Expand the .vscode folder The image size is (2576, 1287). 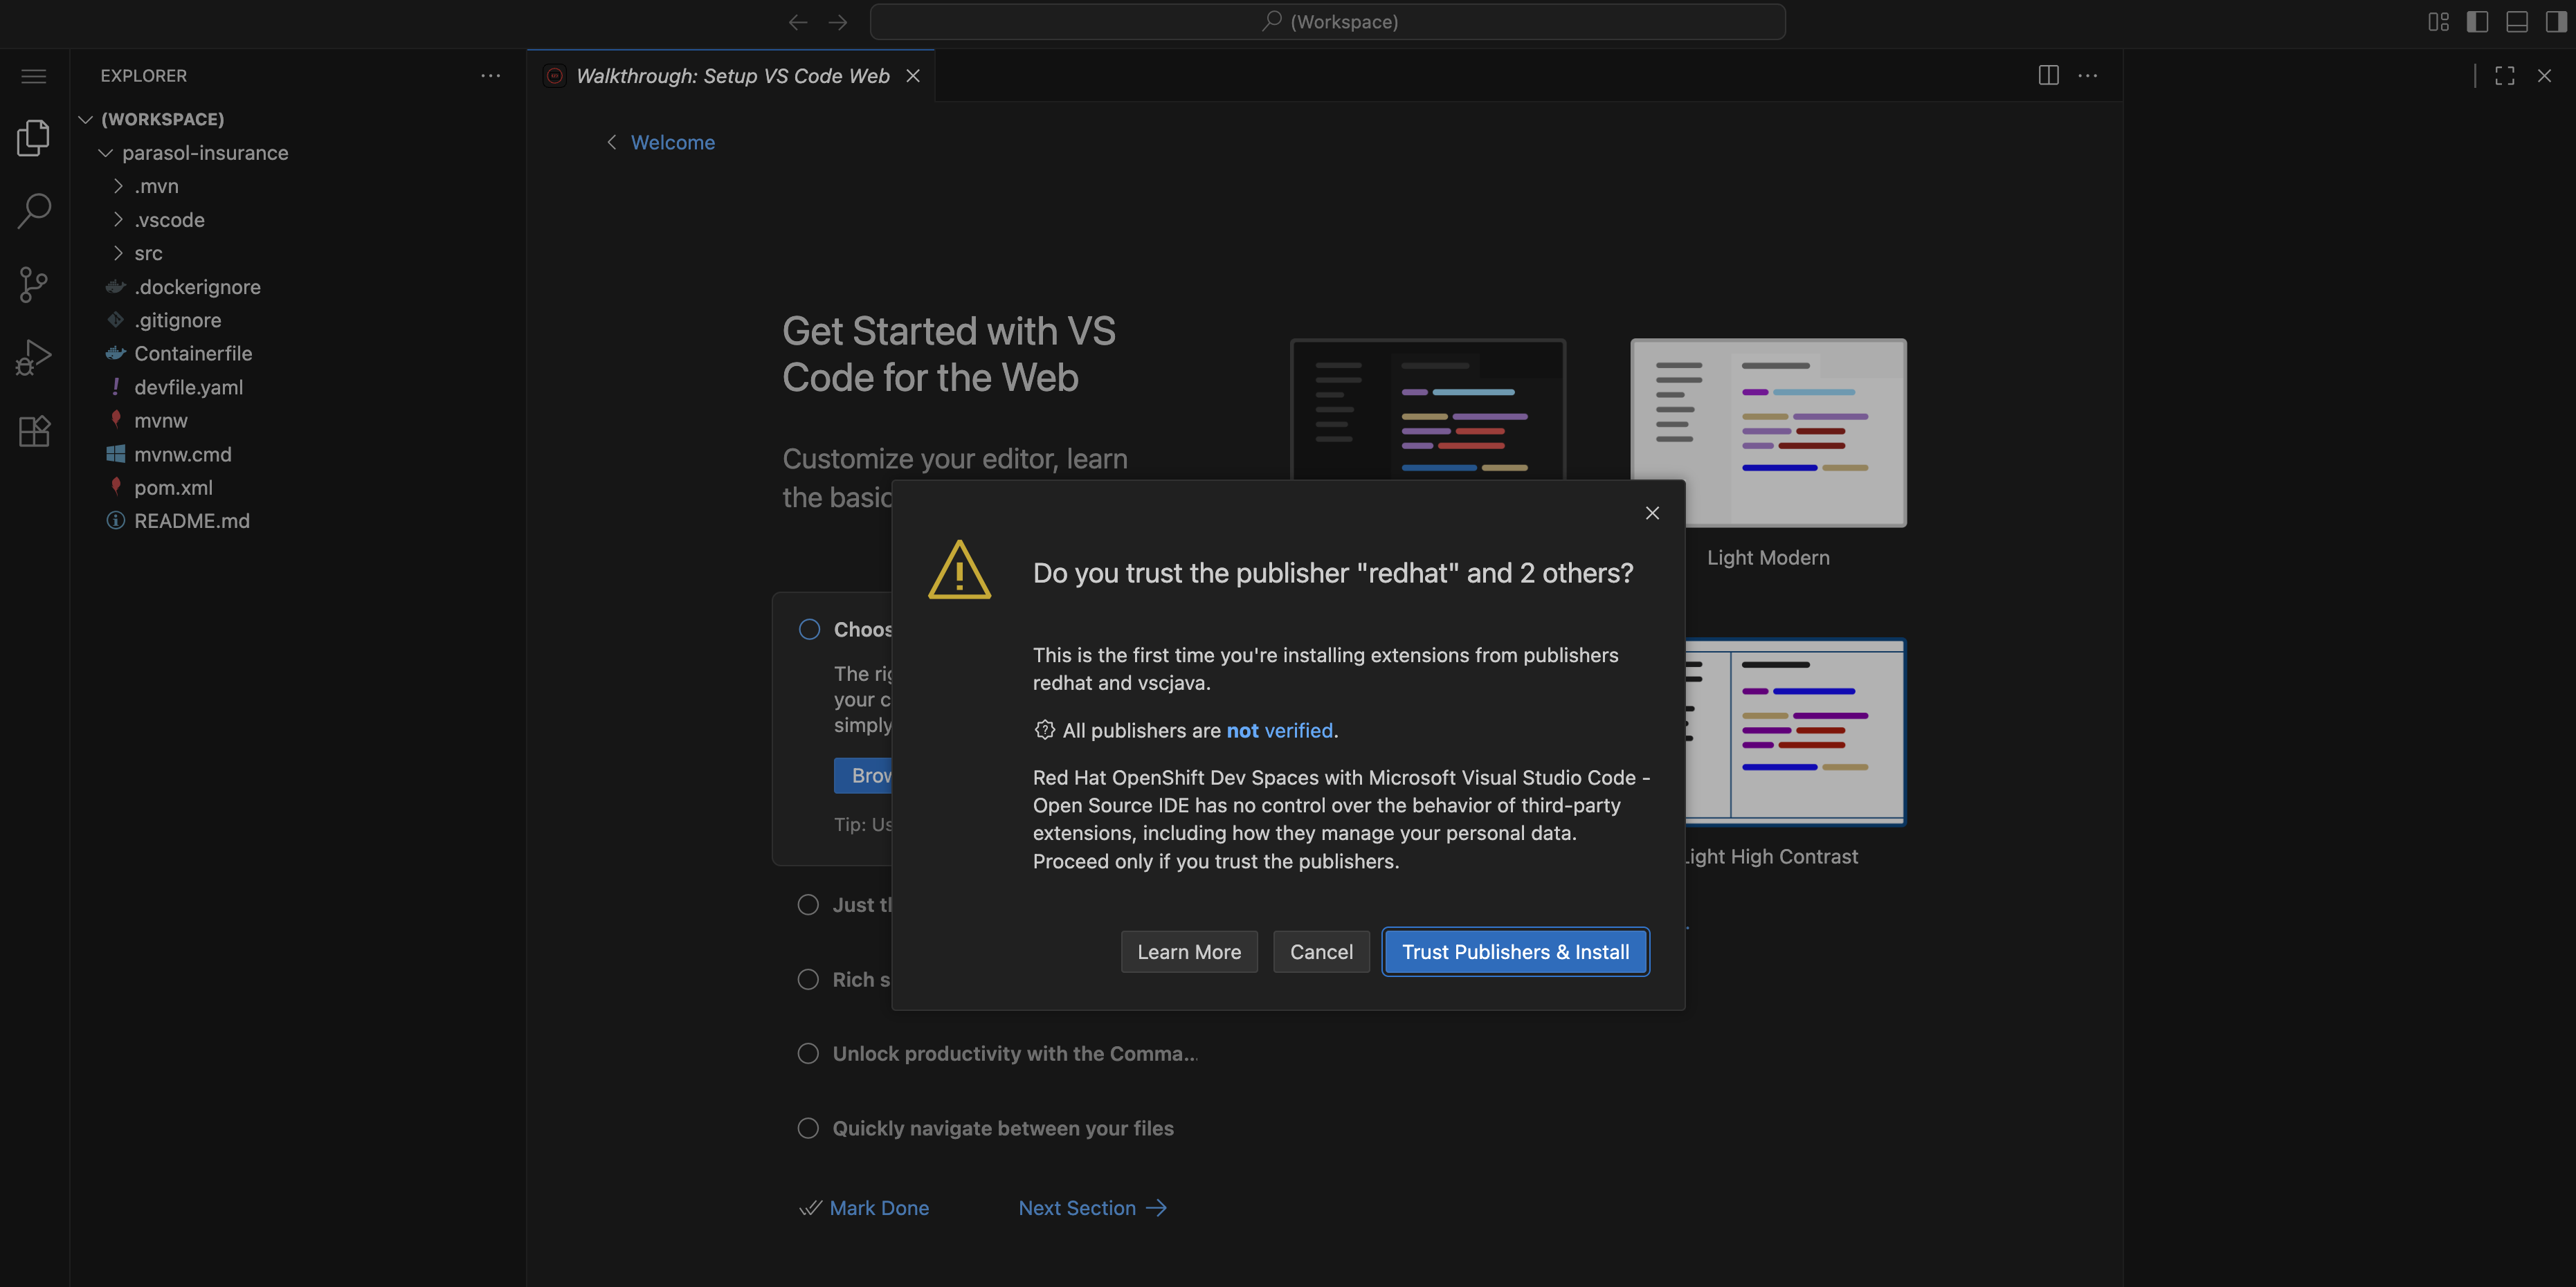pos(169,220)
